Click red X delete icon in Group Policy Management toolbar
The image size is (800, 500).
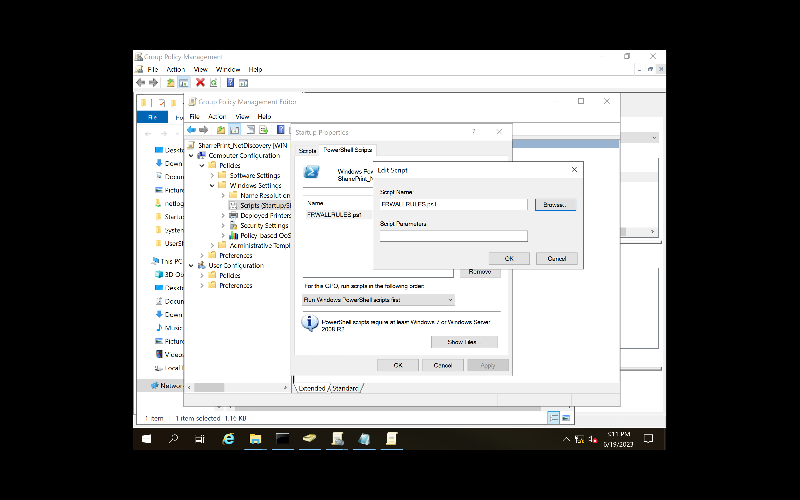(200, 83)
